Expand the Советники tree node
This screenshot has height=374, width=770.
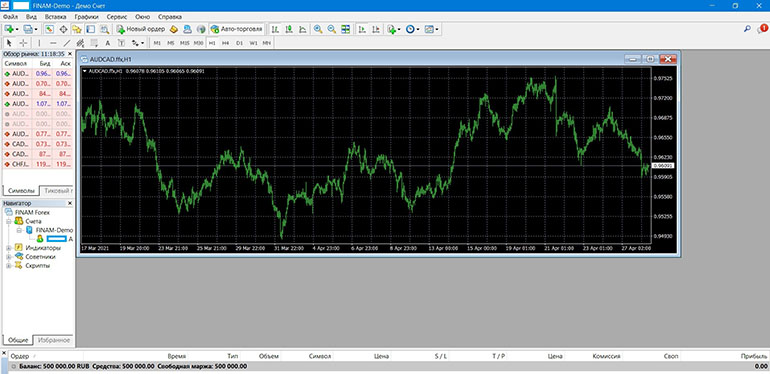click(x=8, y=256)
